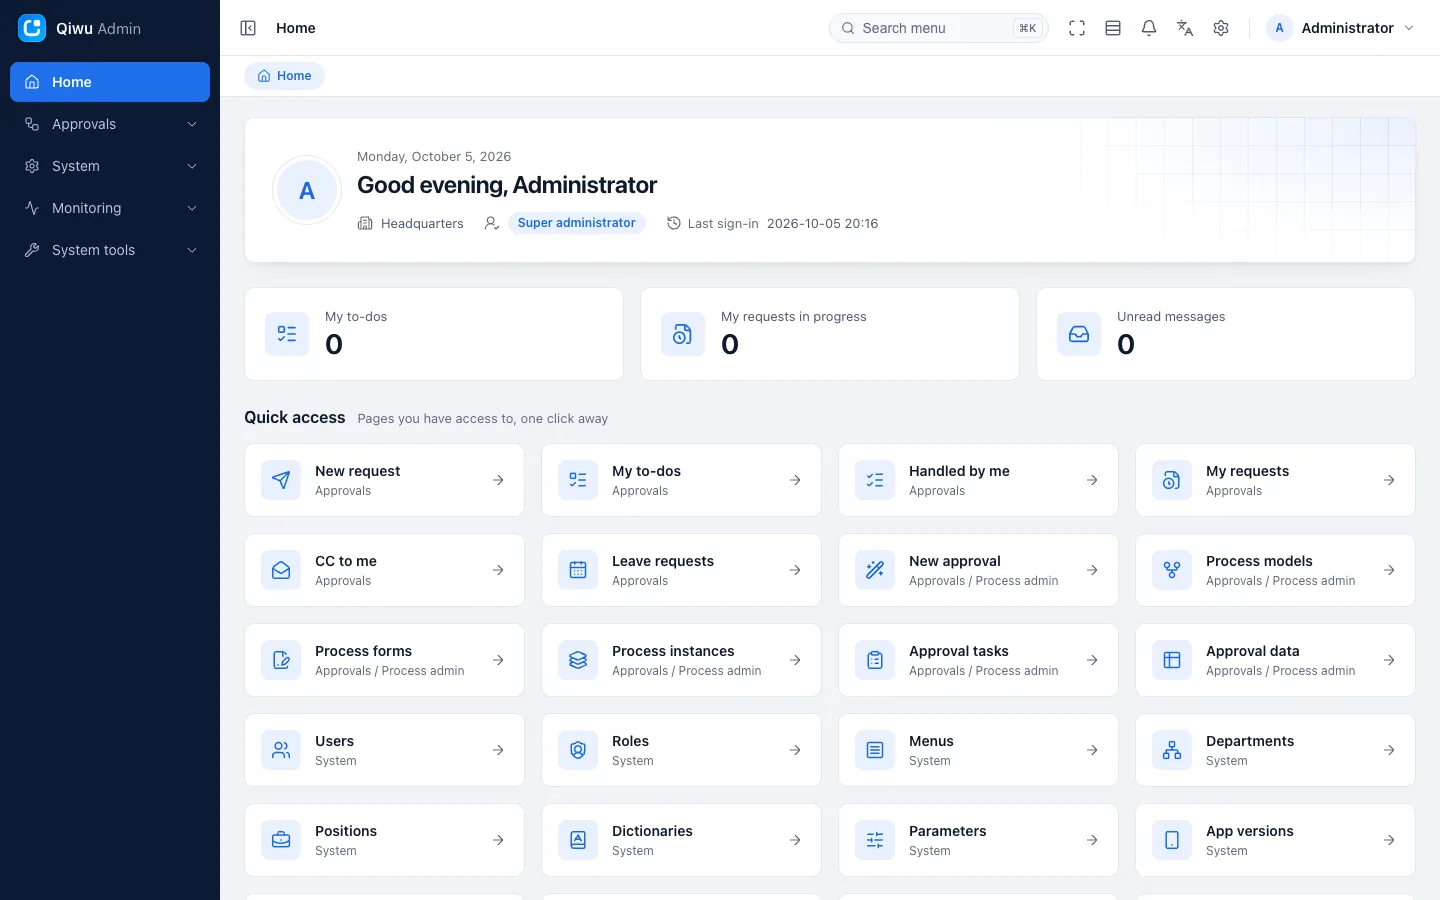This screenshot has width=1440, height=900.
Task: Open notifications bell
Action: pyautogui.click(x=1149, y=28)
